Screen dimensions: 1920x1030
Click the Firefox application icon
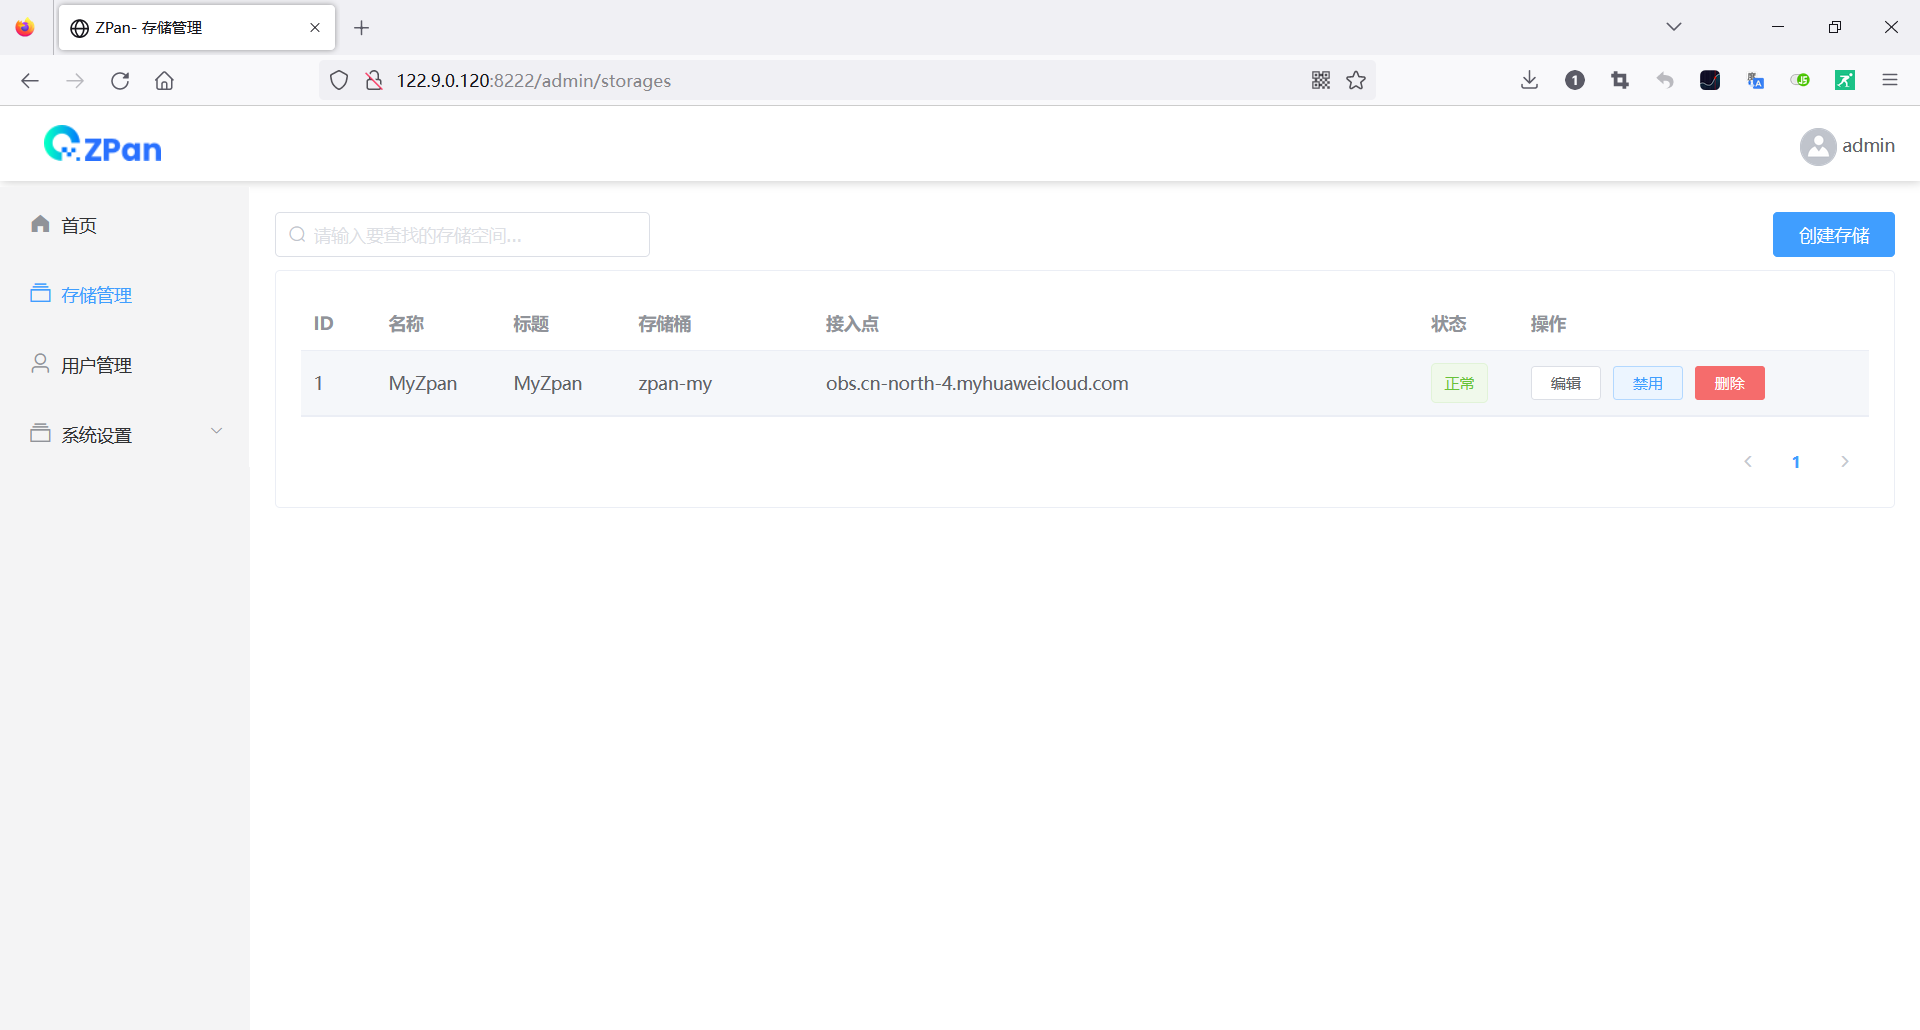pos(25,28)
